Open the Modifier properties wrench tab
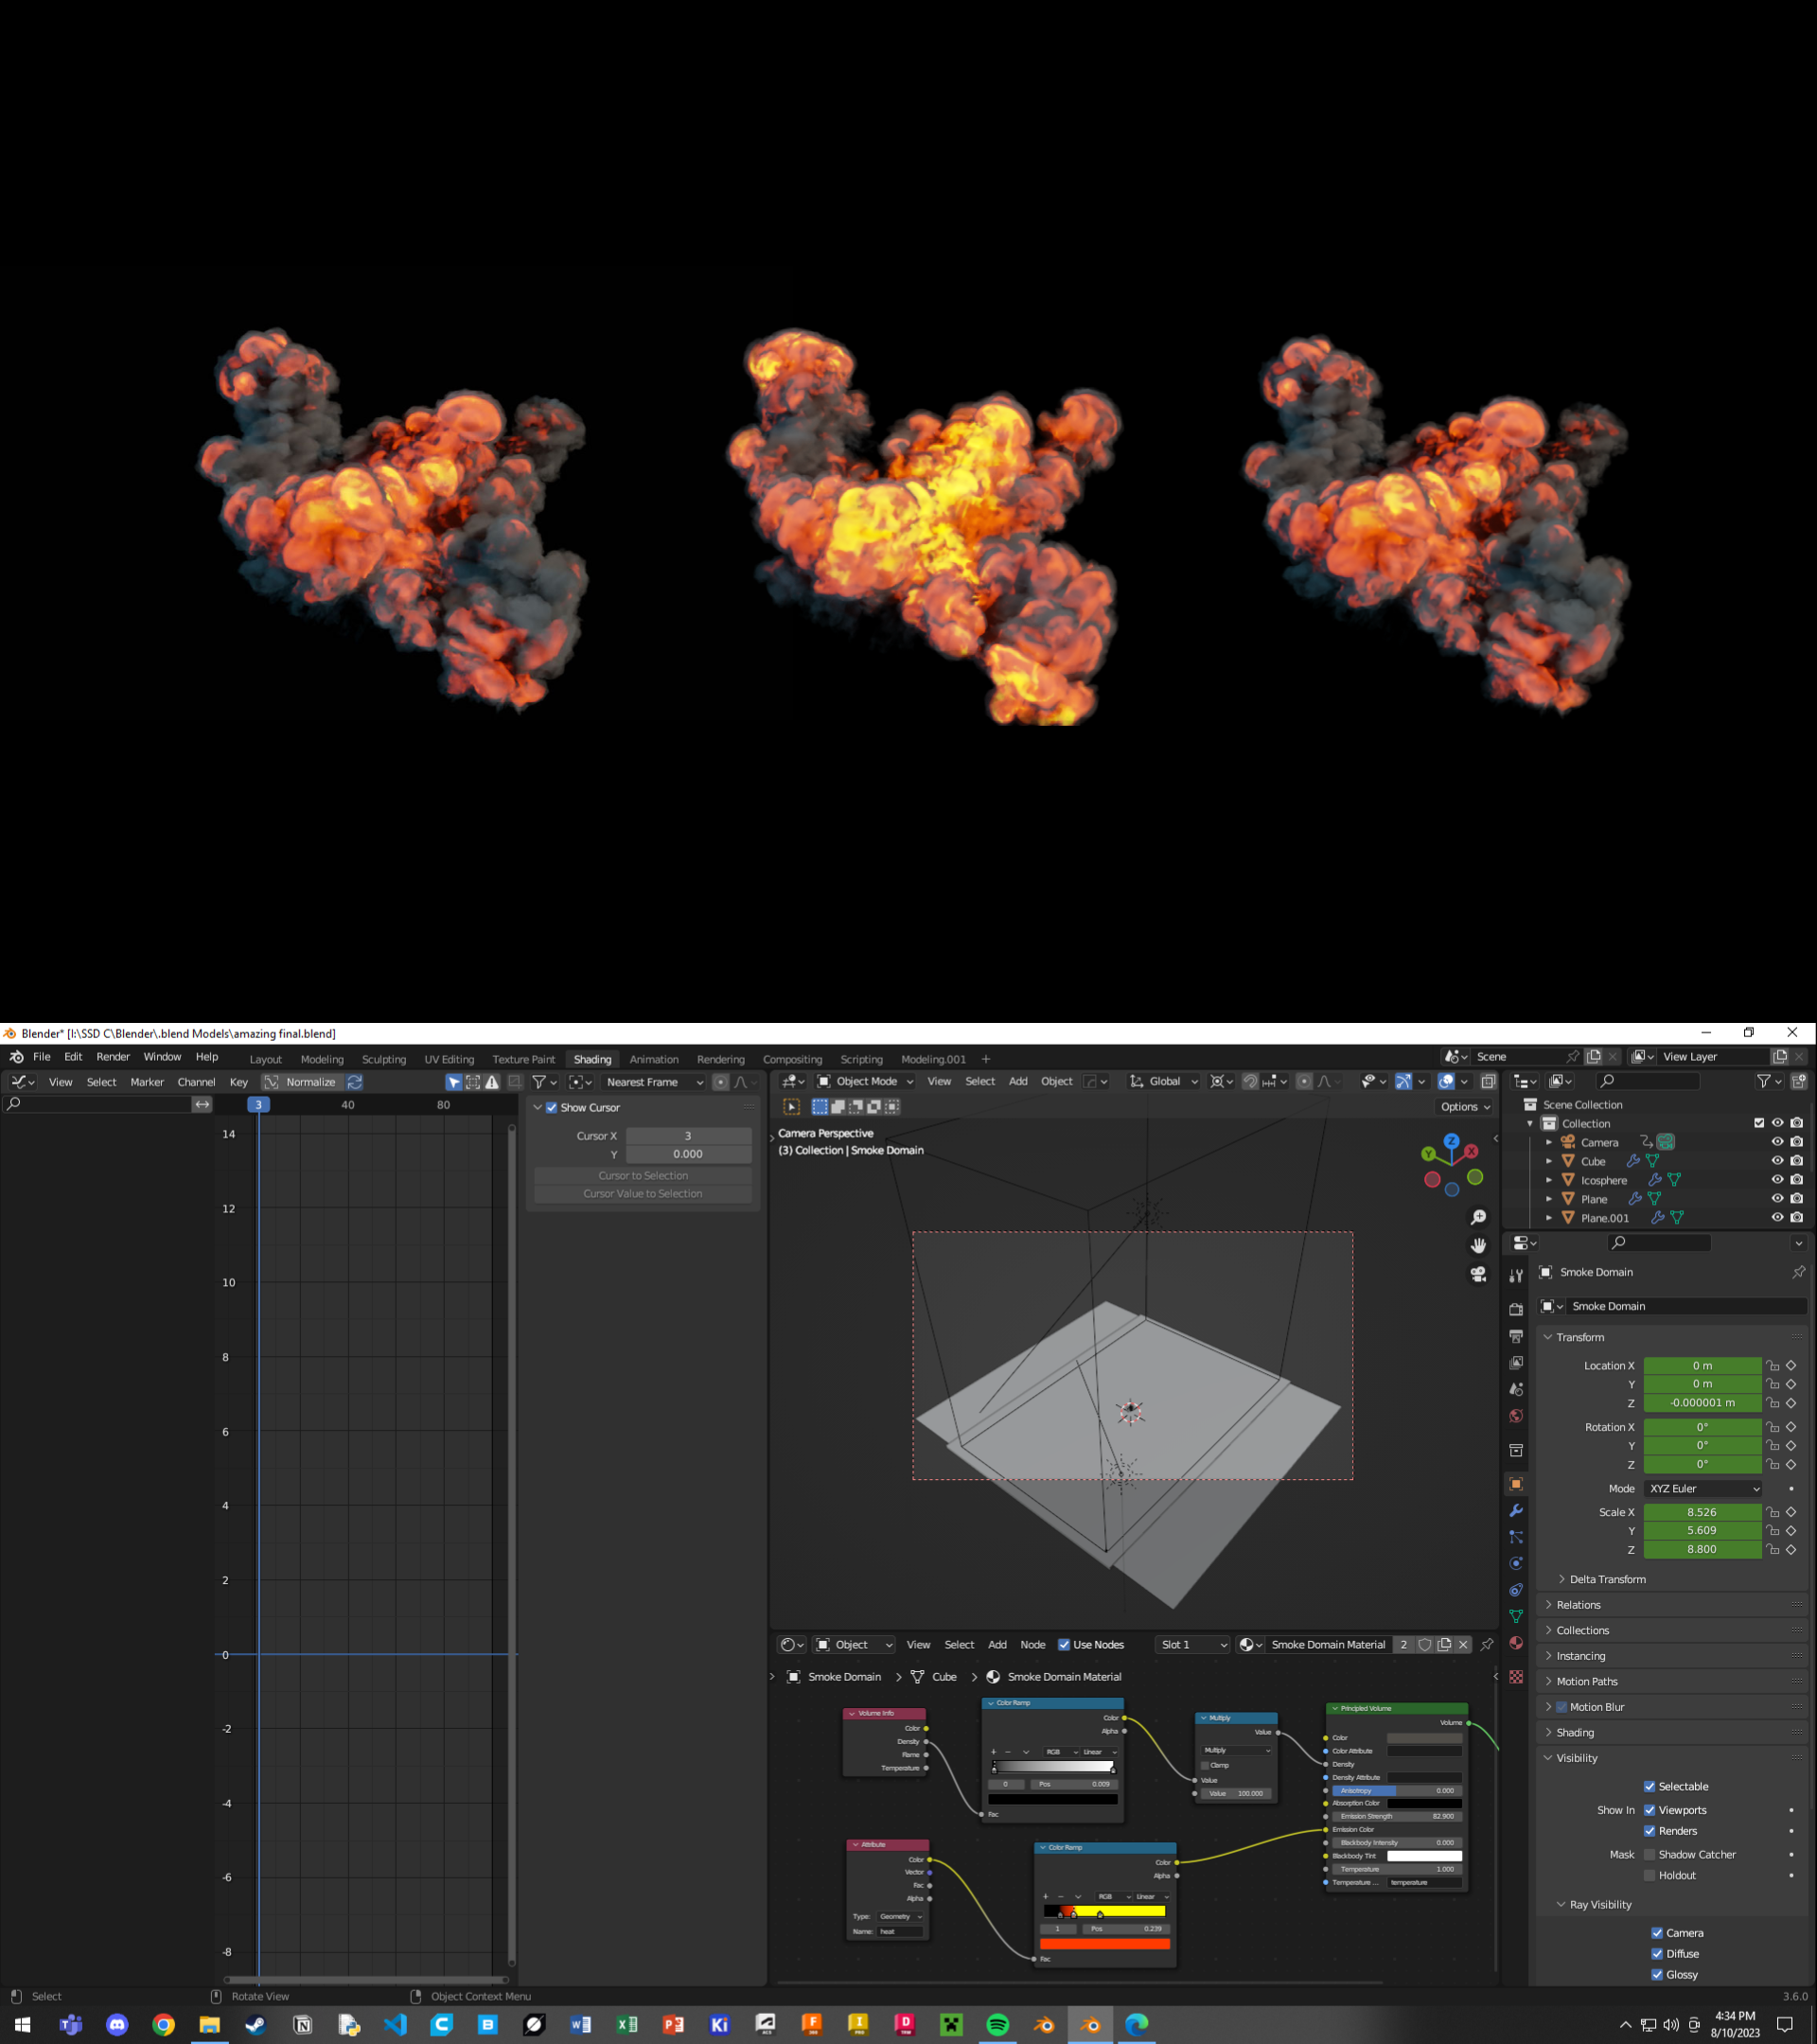 tap(1516, 1511)
